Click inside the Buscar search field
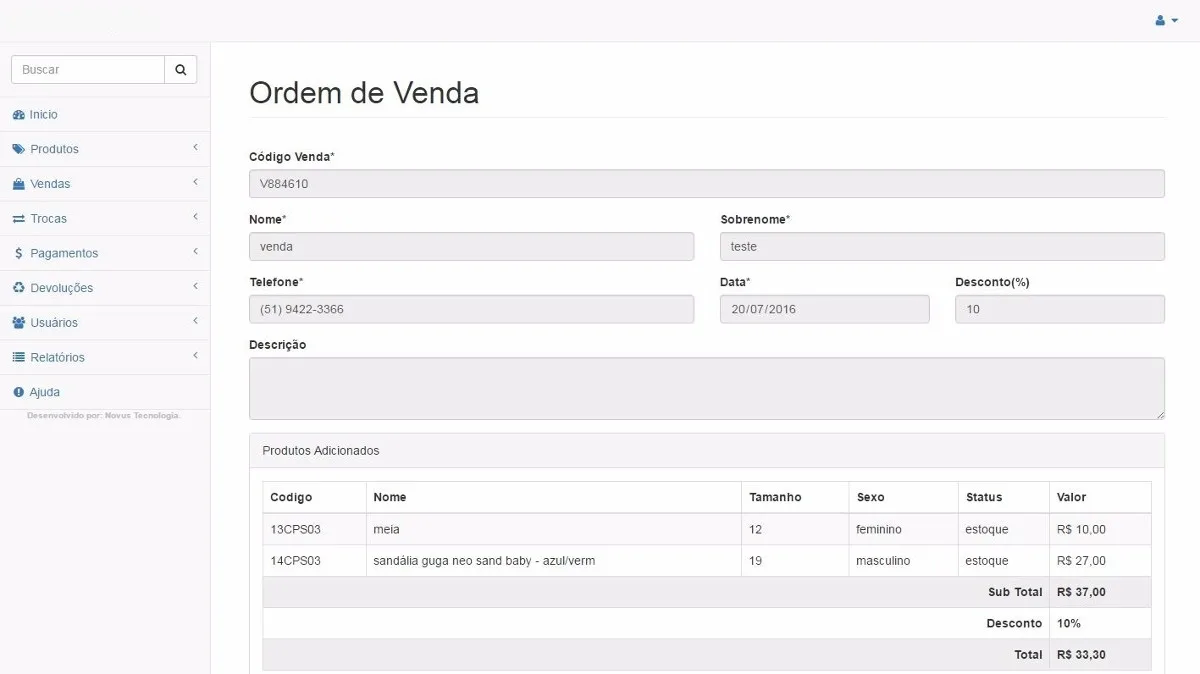Image resolution: width=1200 pixels, height=674 pixels. (88, 70)
